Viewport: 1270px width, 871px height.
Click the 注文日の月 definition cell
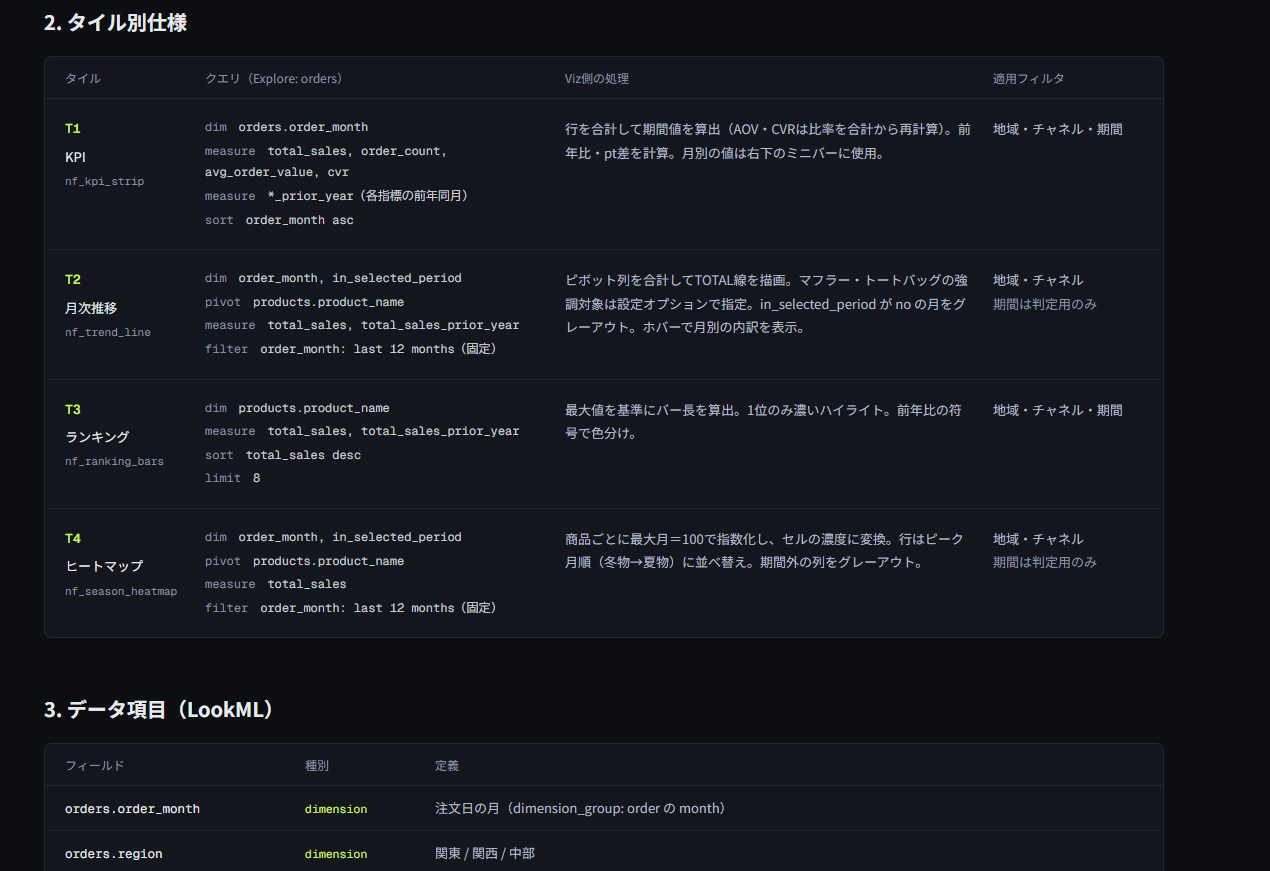pos(580,808)
